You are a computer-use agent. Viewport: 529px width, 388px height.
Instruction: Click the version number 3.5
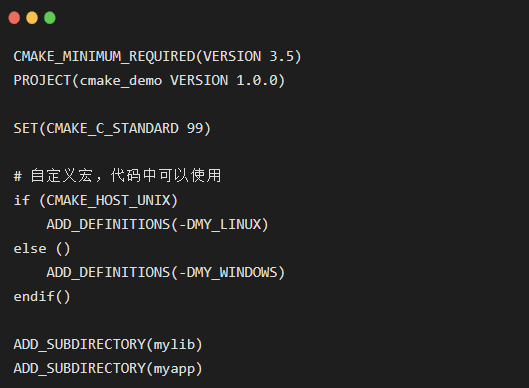click(x=282, y=56)
